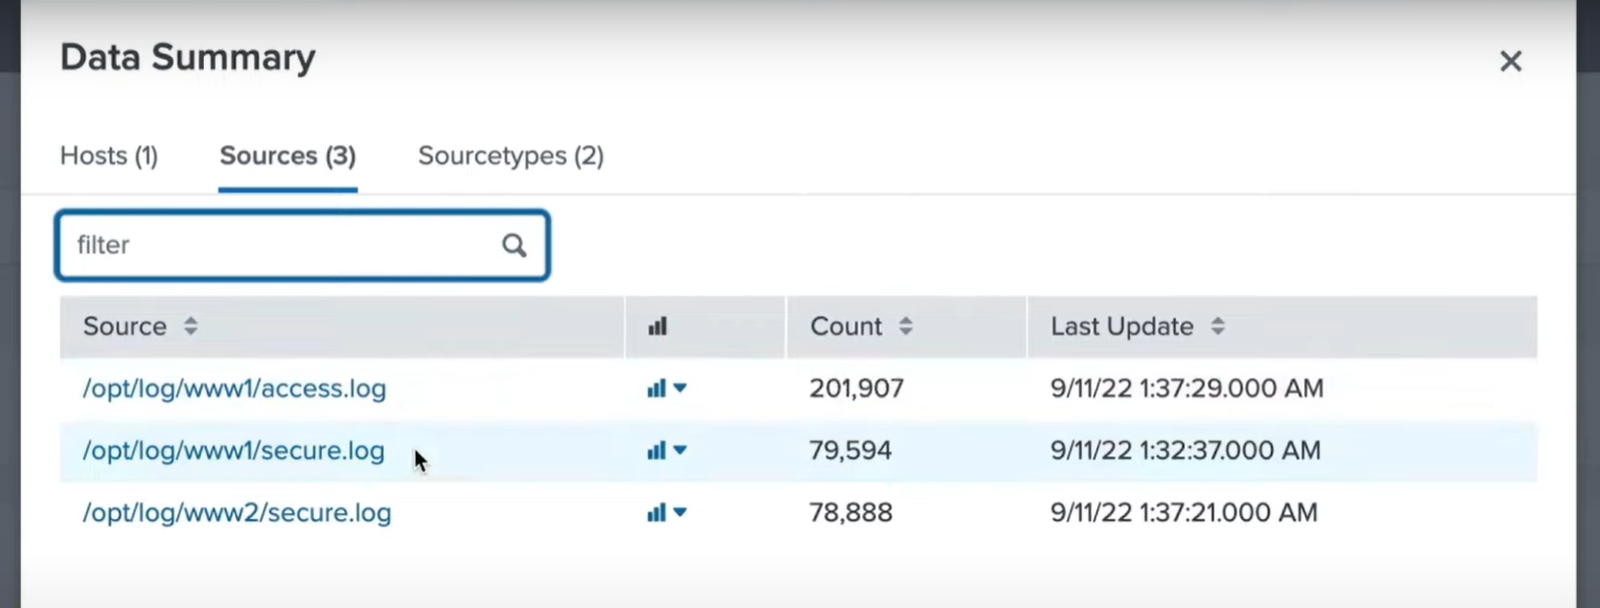The height and width of the screenshot is (608, 1600).
Task: Click bar chart icon for /opt/log/www1/access.log
Action: tap(656, 388)
